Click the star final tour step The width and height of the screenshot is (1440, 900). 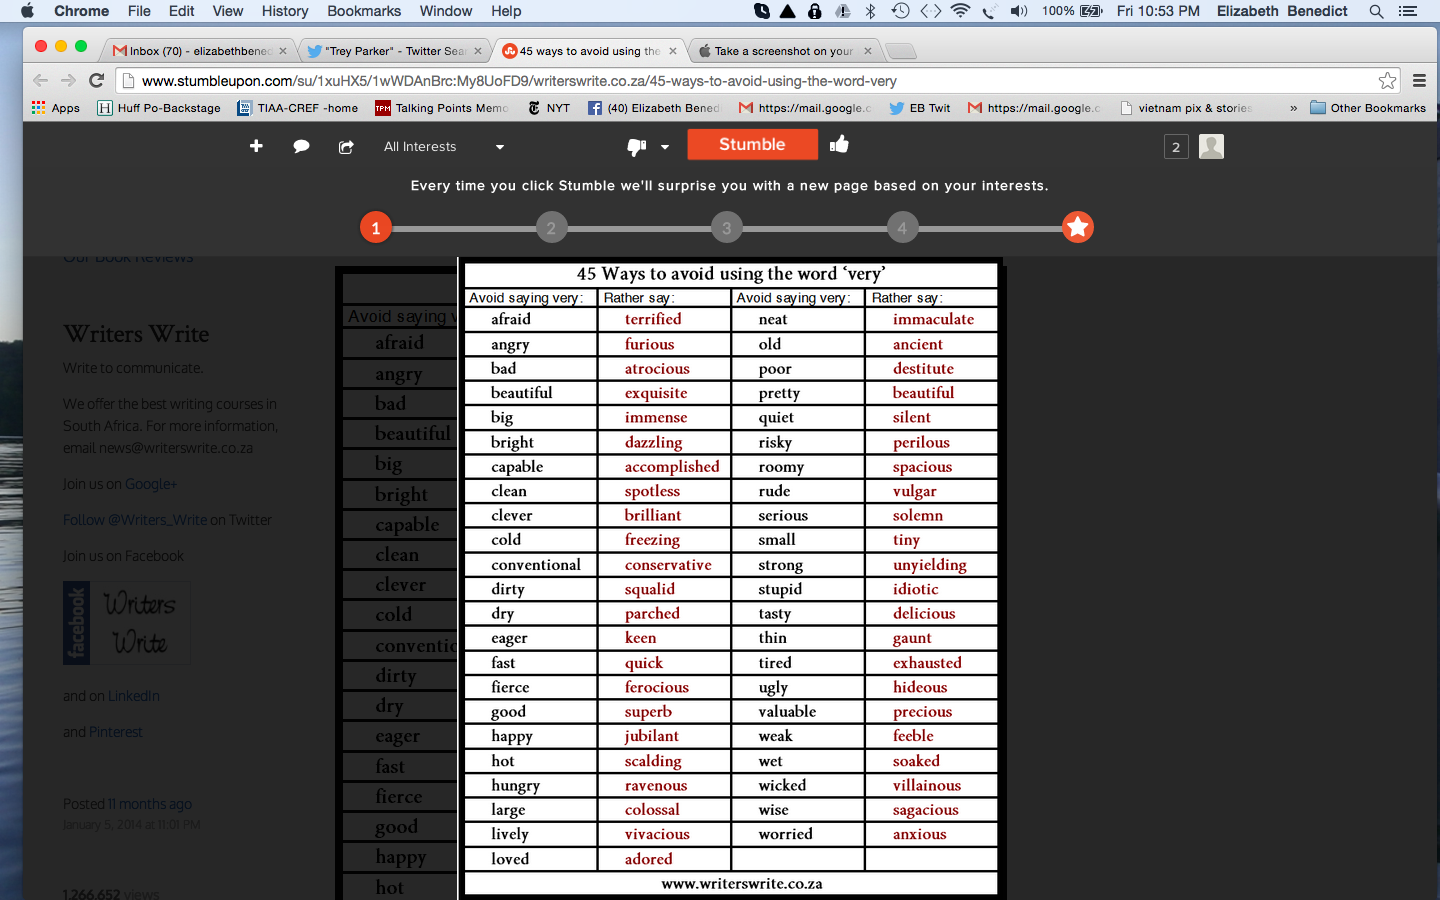[1078, 228]
